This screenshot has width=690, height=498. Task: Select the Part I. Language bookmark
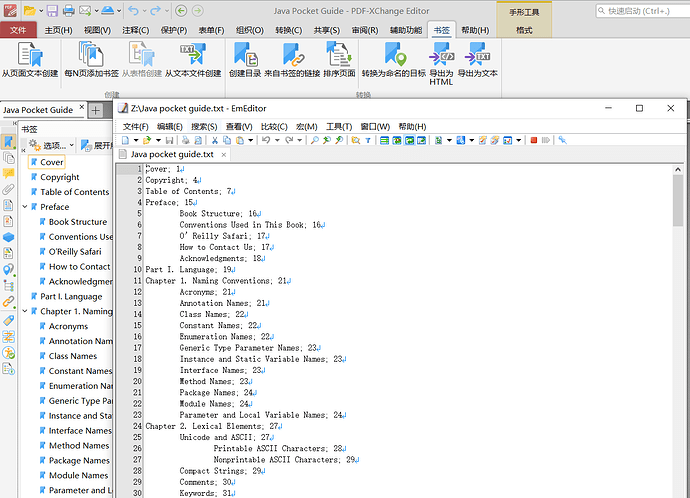click(x=66, y=297)
